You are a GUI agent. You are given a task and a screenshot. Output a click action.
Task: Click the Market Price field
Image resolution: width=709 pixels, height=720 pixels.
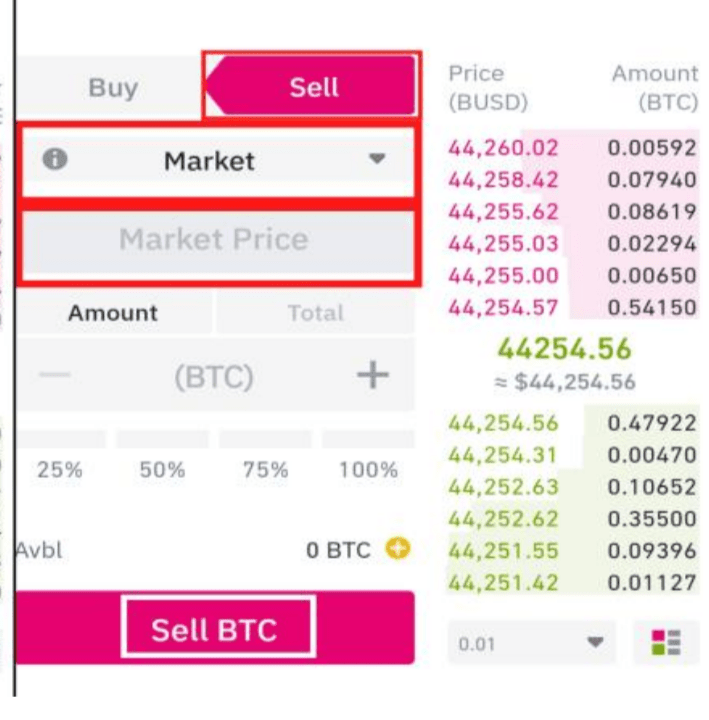click(214, 240)
